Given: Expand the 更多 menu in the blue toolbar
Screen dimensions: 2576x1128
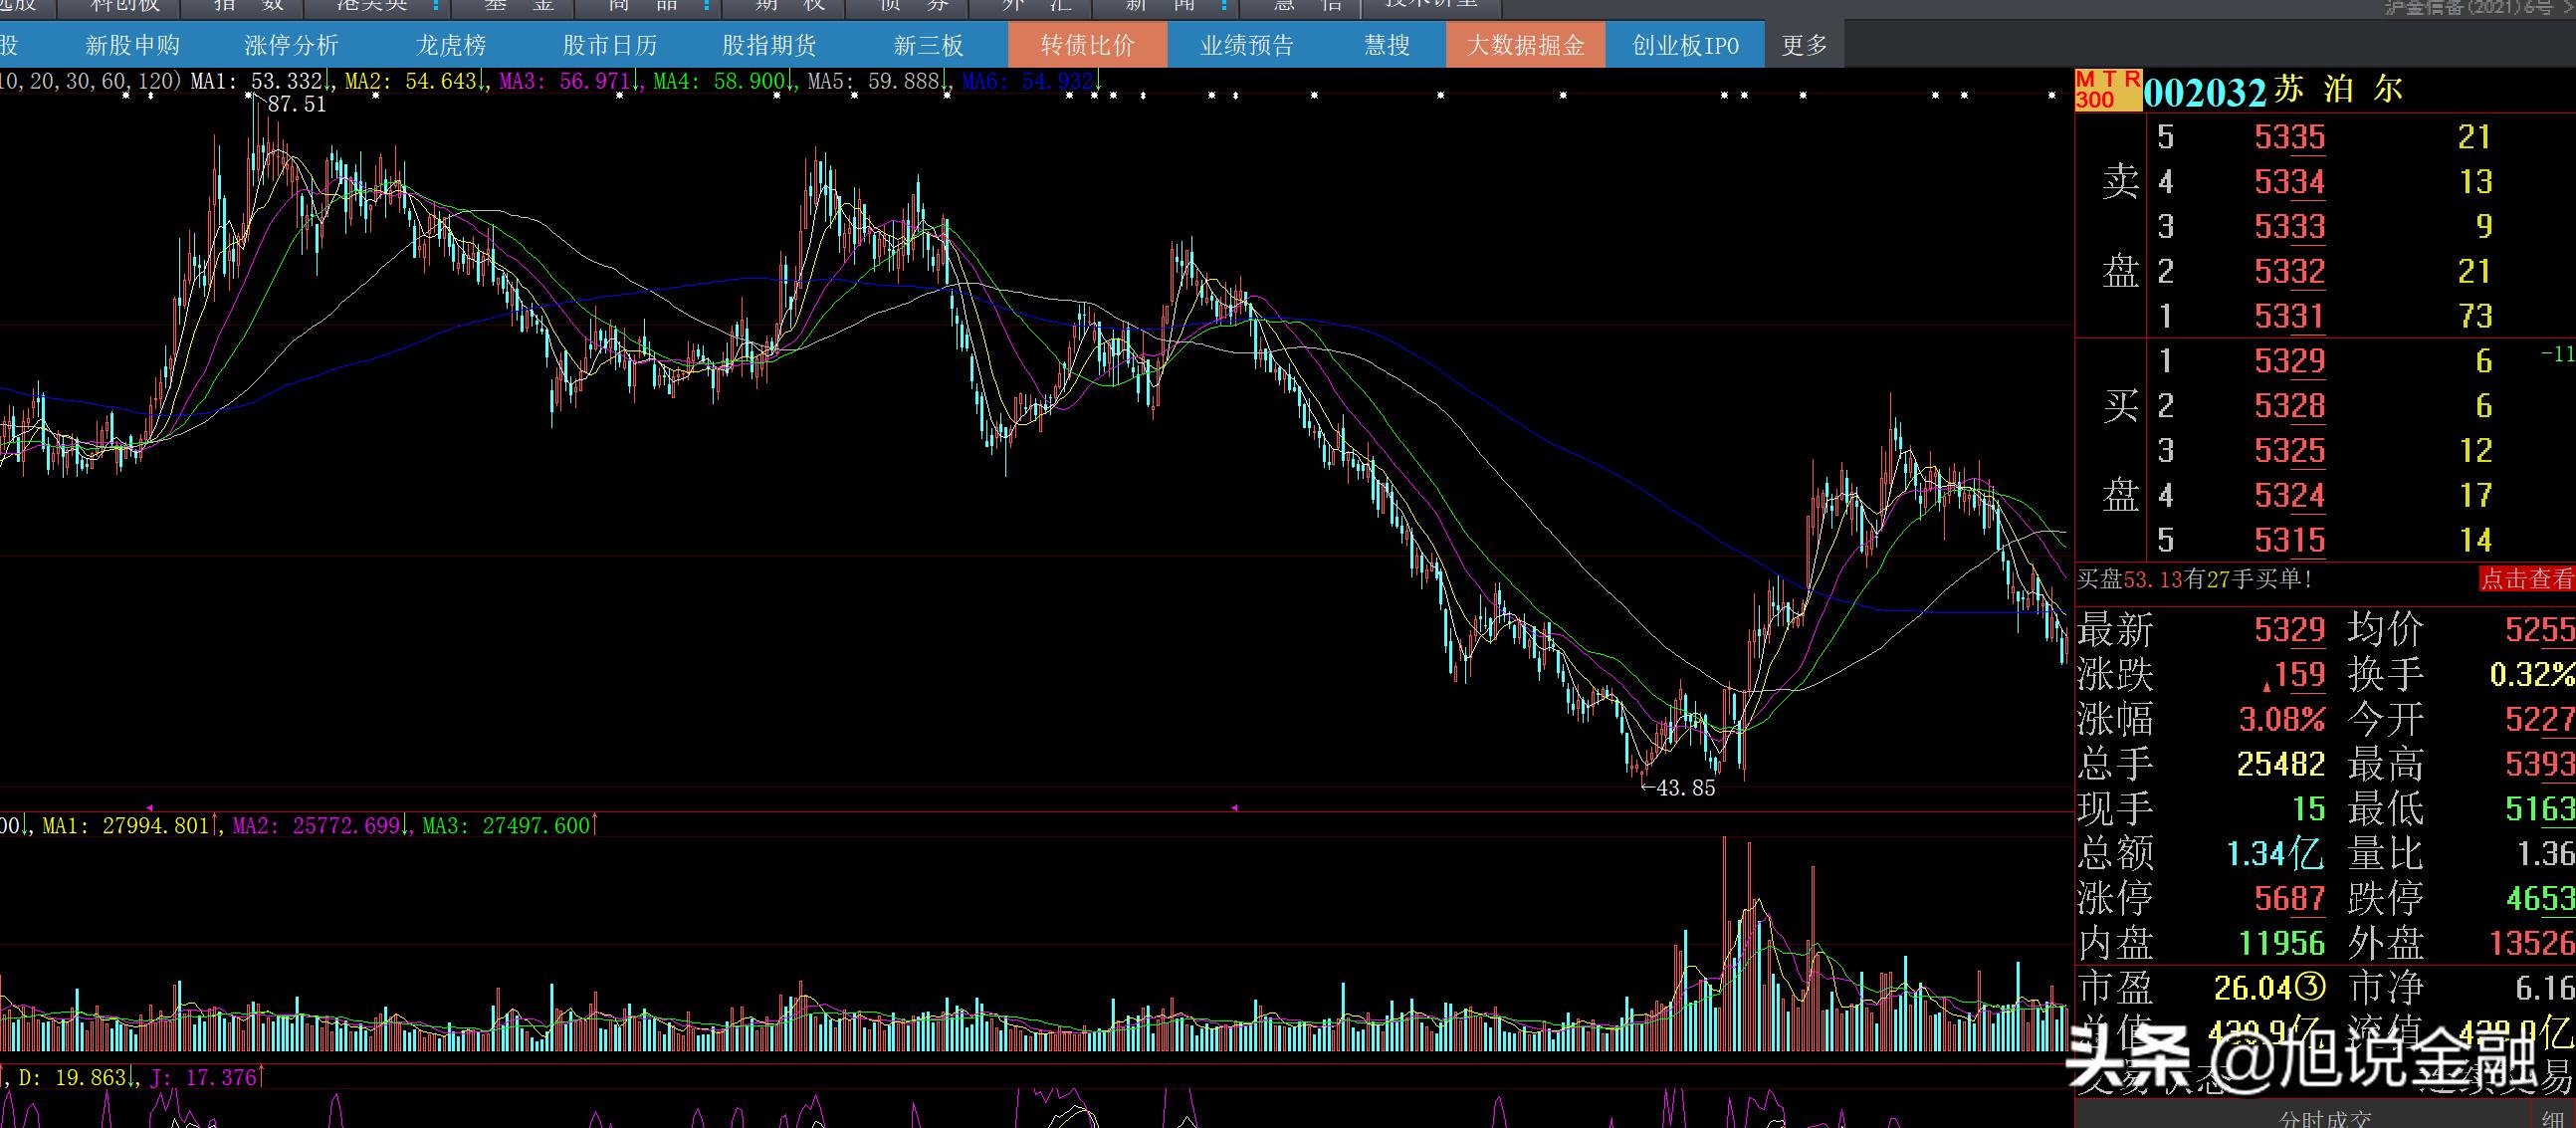Looking at the screenshot, I should pos(1804,45).
